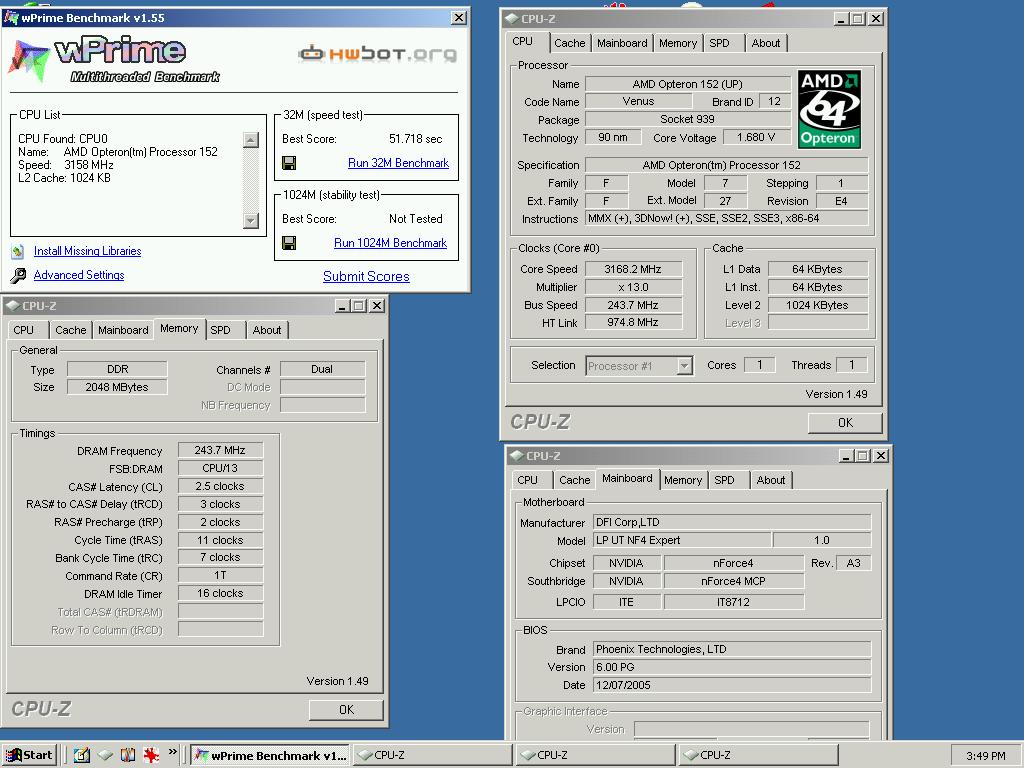Click the Command Rate 1T field

coord(220,575)
